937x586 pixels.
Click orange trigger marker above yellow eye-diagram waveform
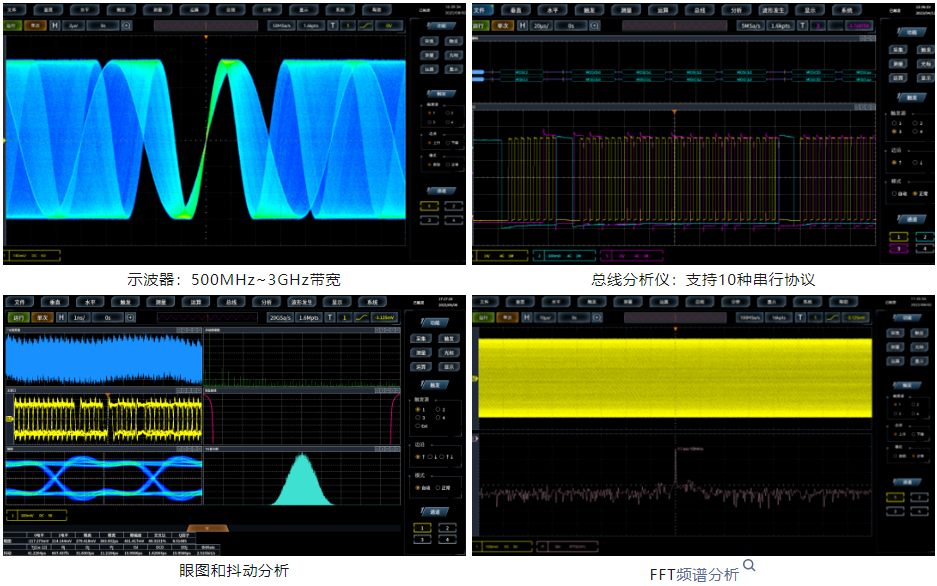click(x=106, y=393)
